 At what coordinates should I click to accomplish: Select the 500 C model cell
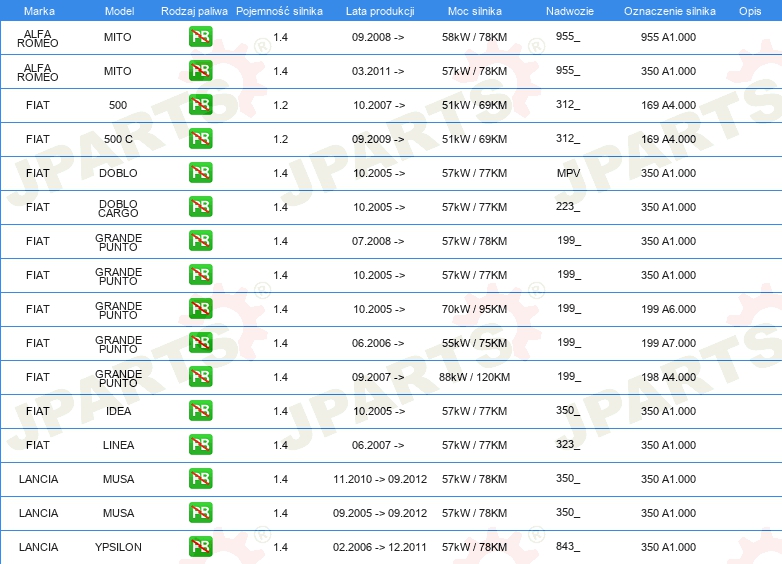[118, 139]
